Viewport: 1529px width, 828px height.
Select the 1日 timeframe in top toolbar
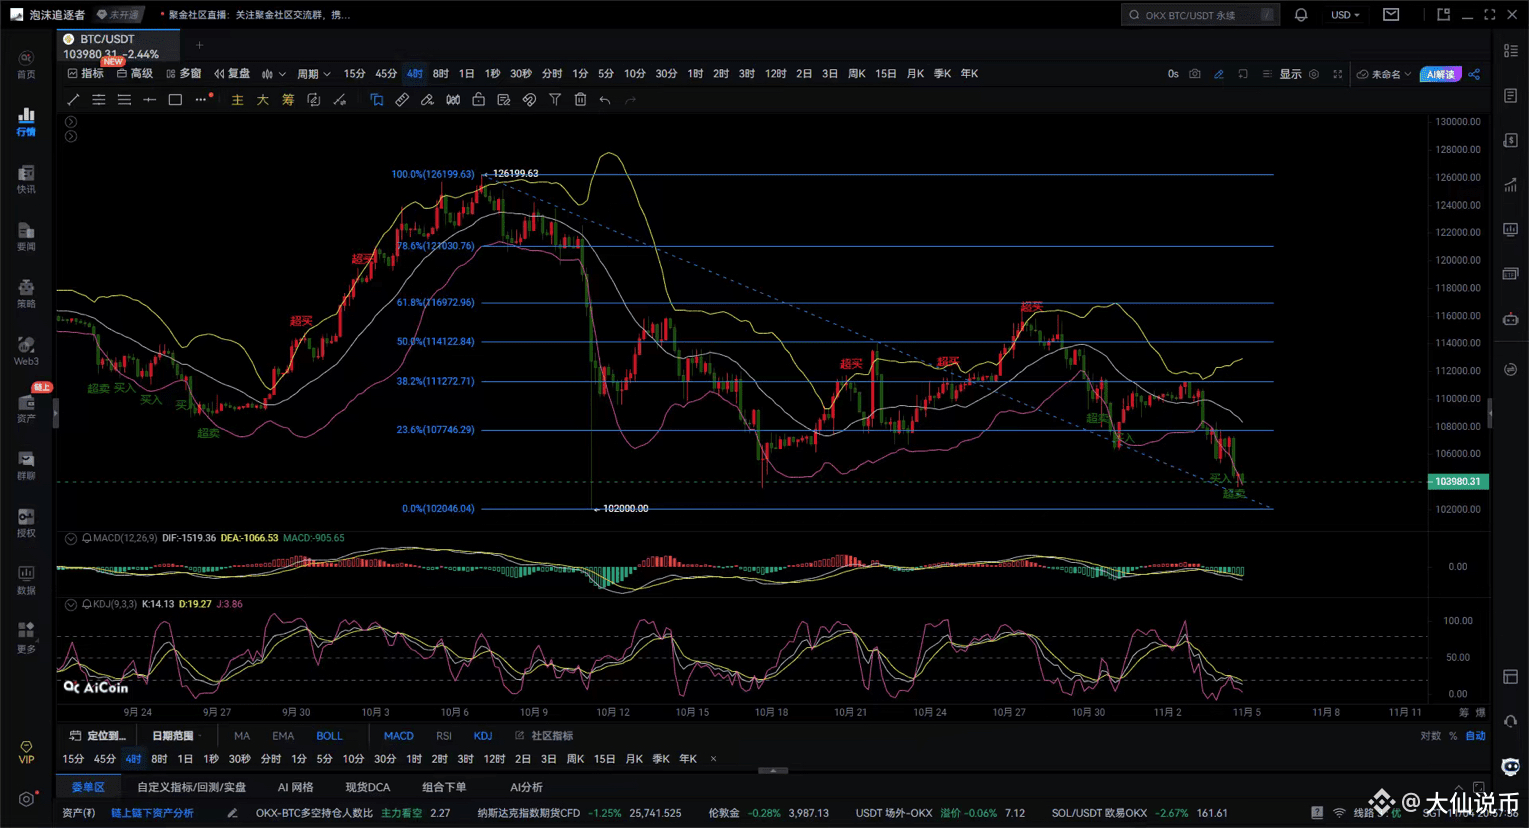(x=466, y=74)
